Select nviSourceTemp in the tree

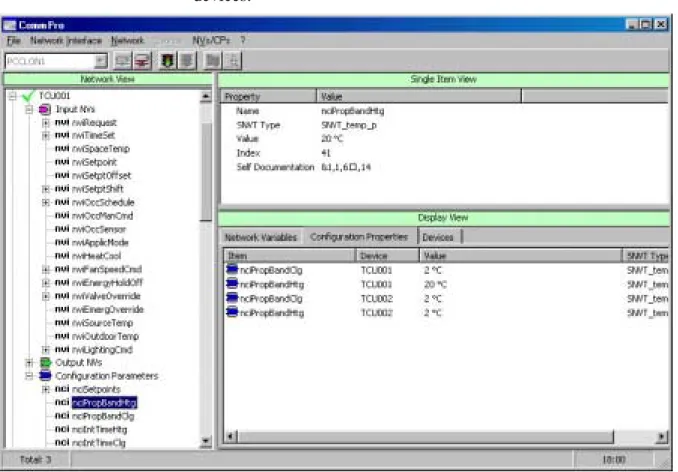click(102, 323)
